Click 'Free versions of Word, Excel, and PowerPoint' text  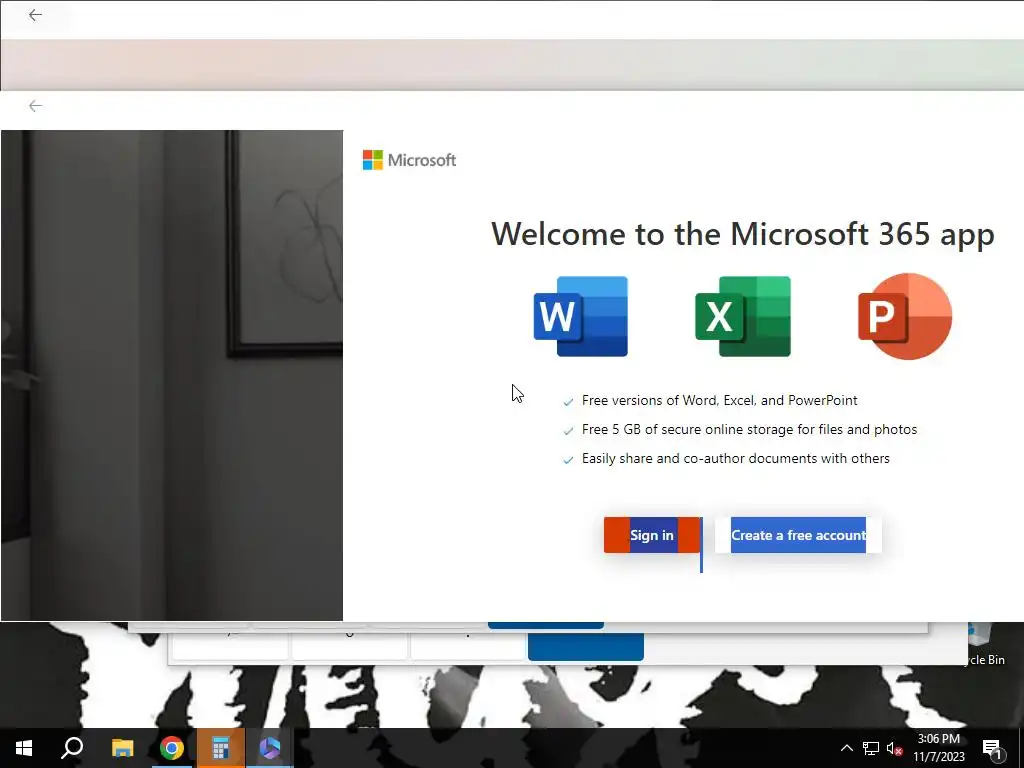719,400
